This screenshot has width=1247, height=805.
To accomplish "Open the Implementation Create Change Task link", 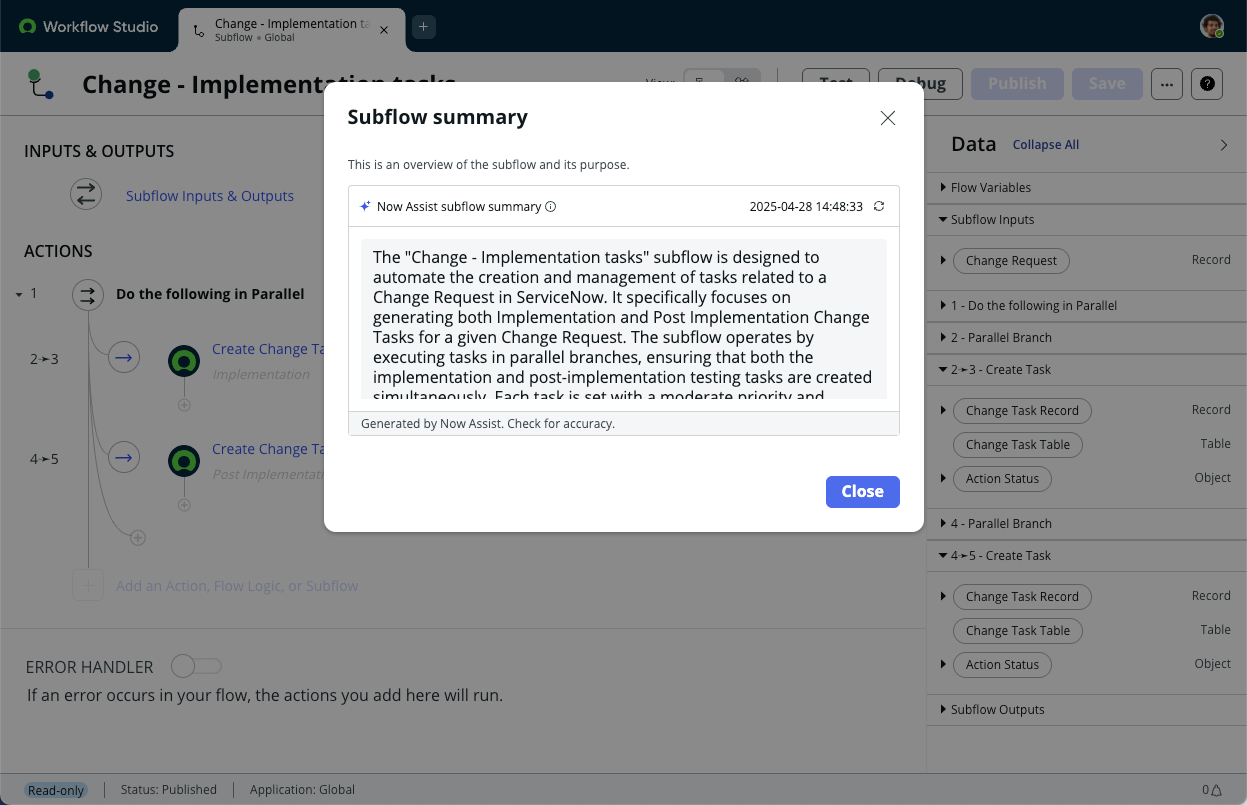I will click(x=269, y=349).
